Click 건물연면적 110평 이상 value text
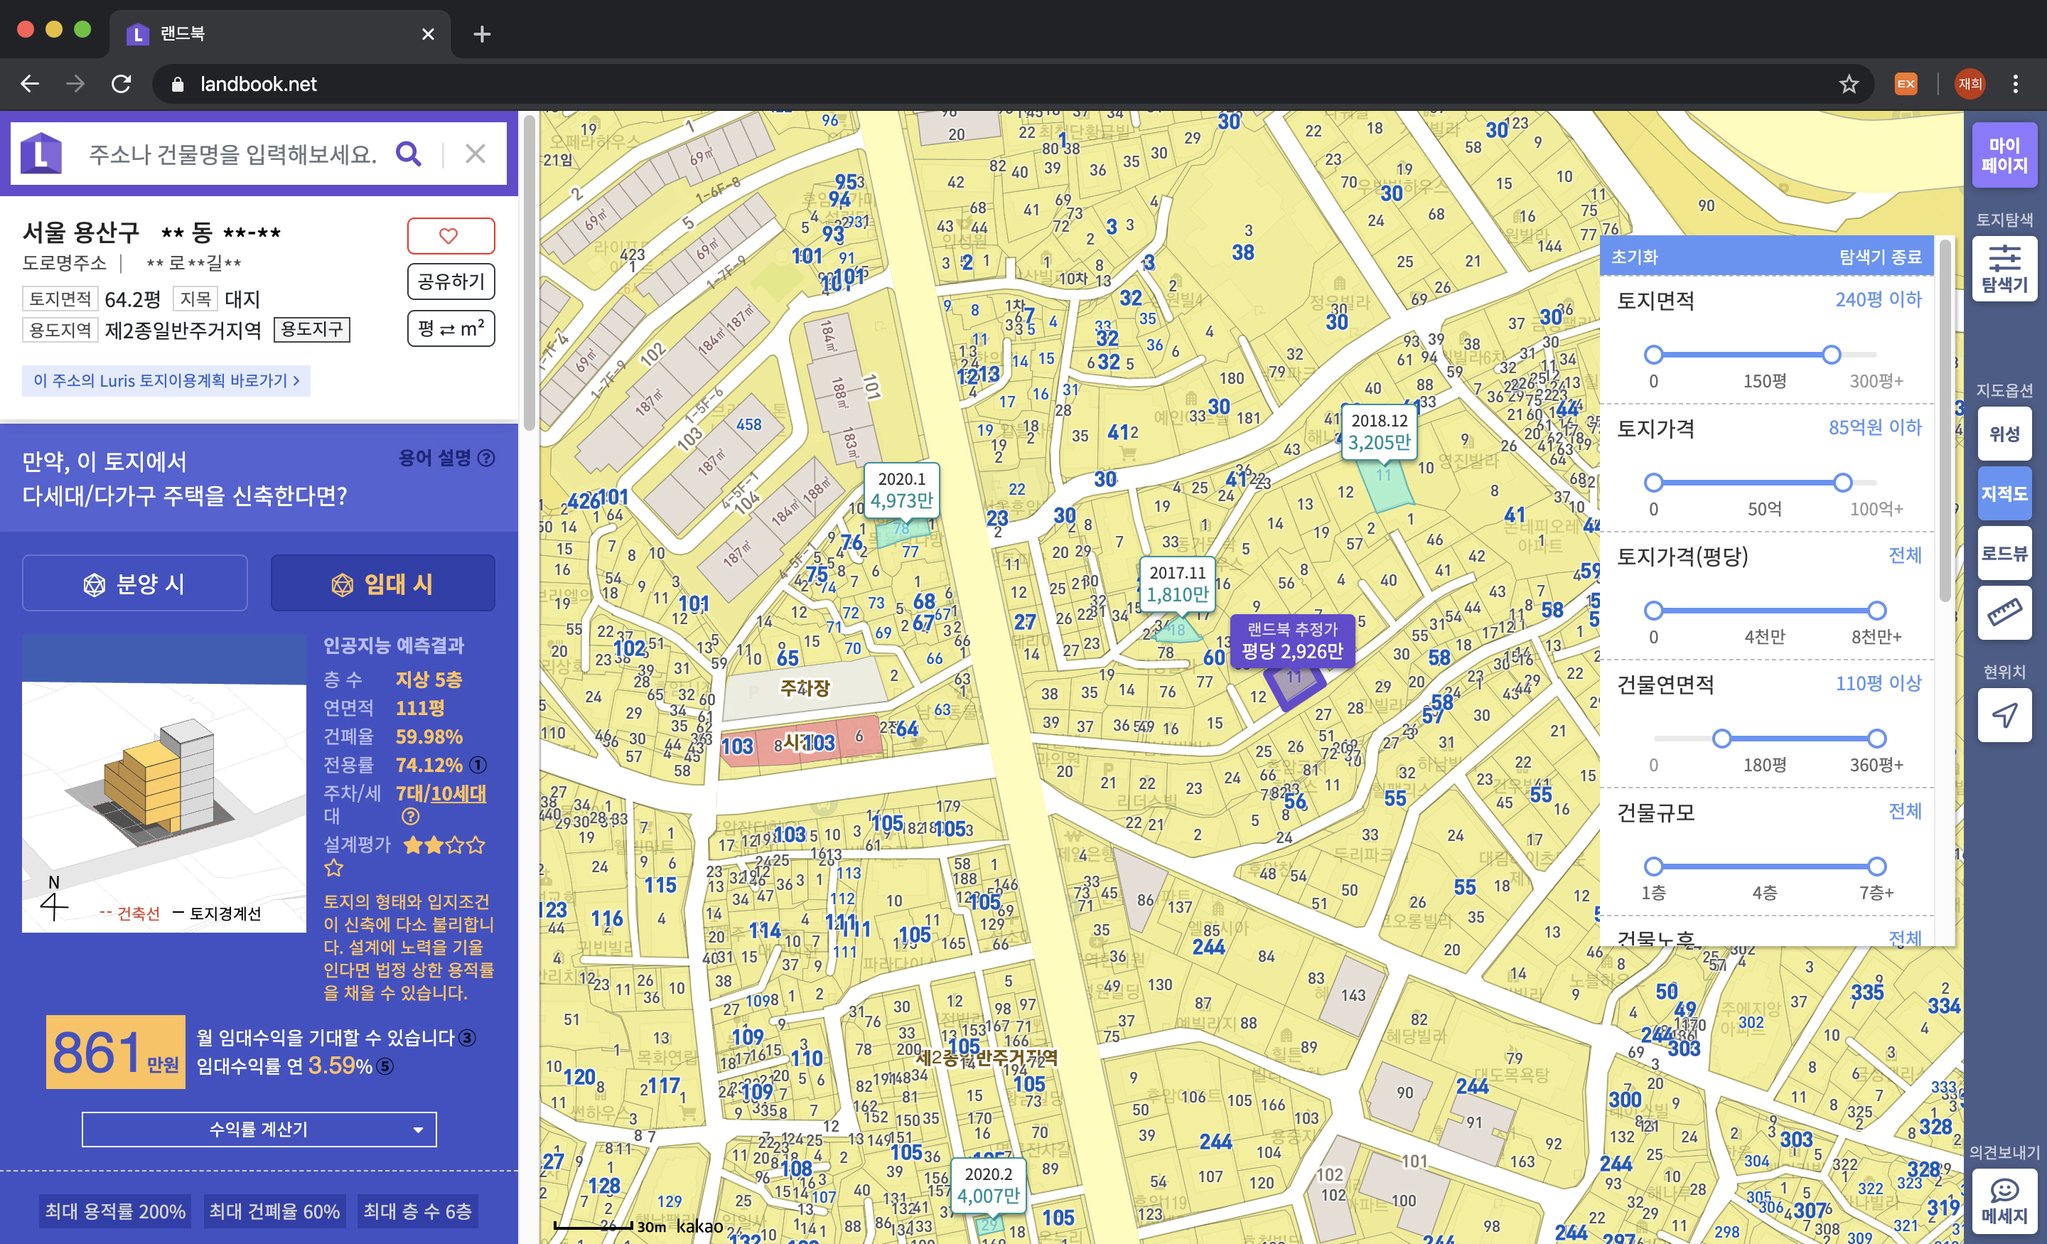 [x=1878, y=684]
